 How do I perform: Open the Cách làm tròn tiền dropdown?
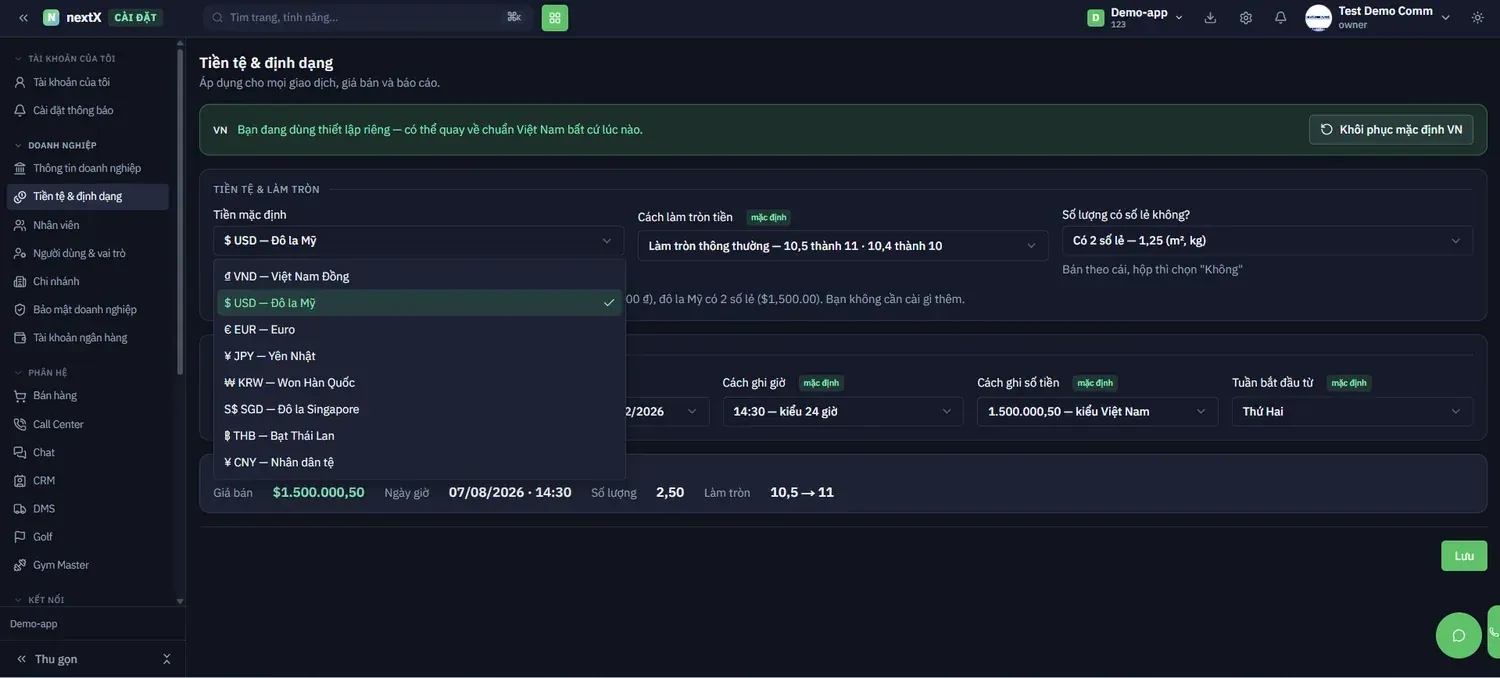[843, 245]
